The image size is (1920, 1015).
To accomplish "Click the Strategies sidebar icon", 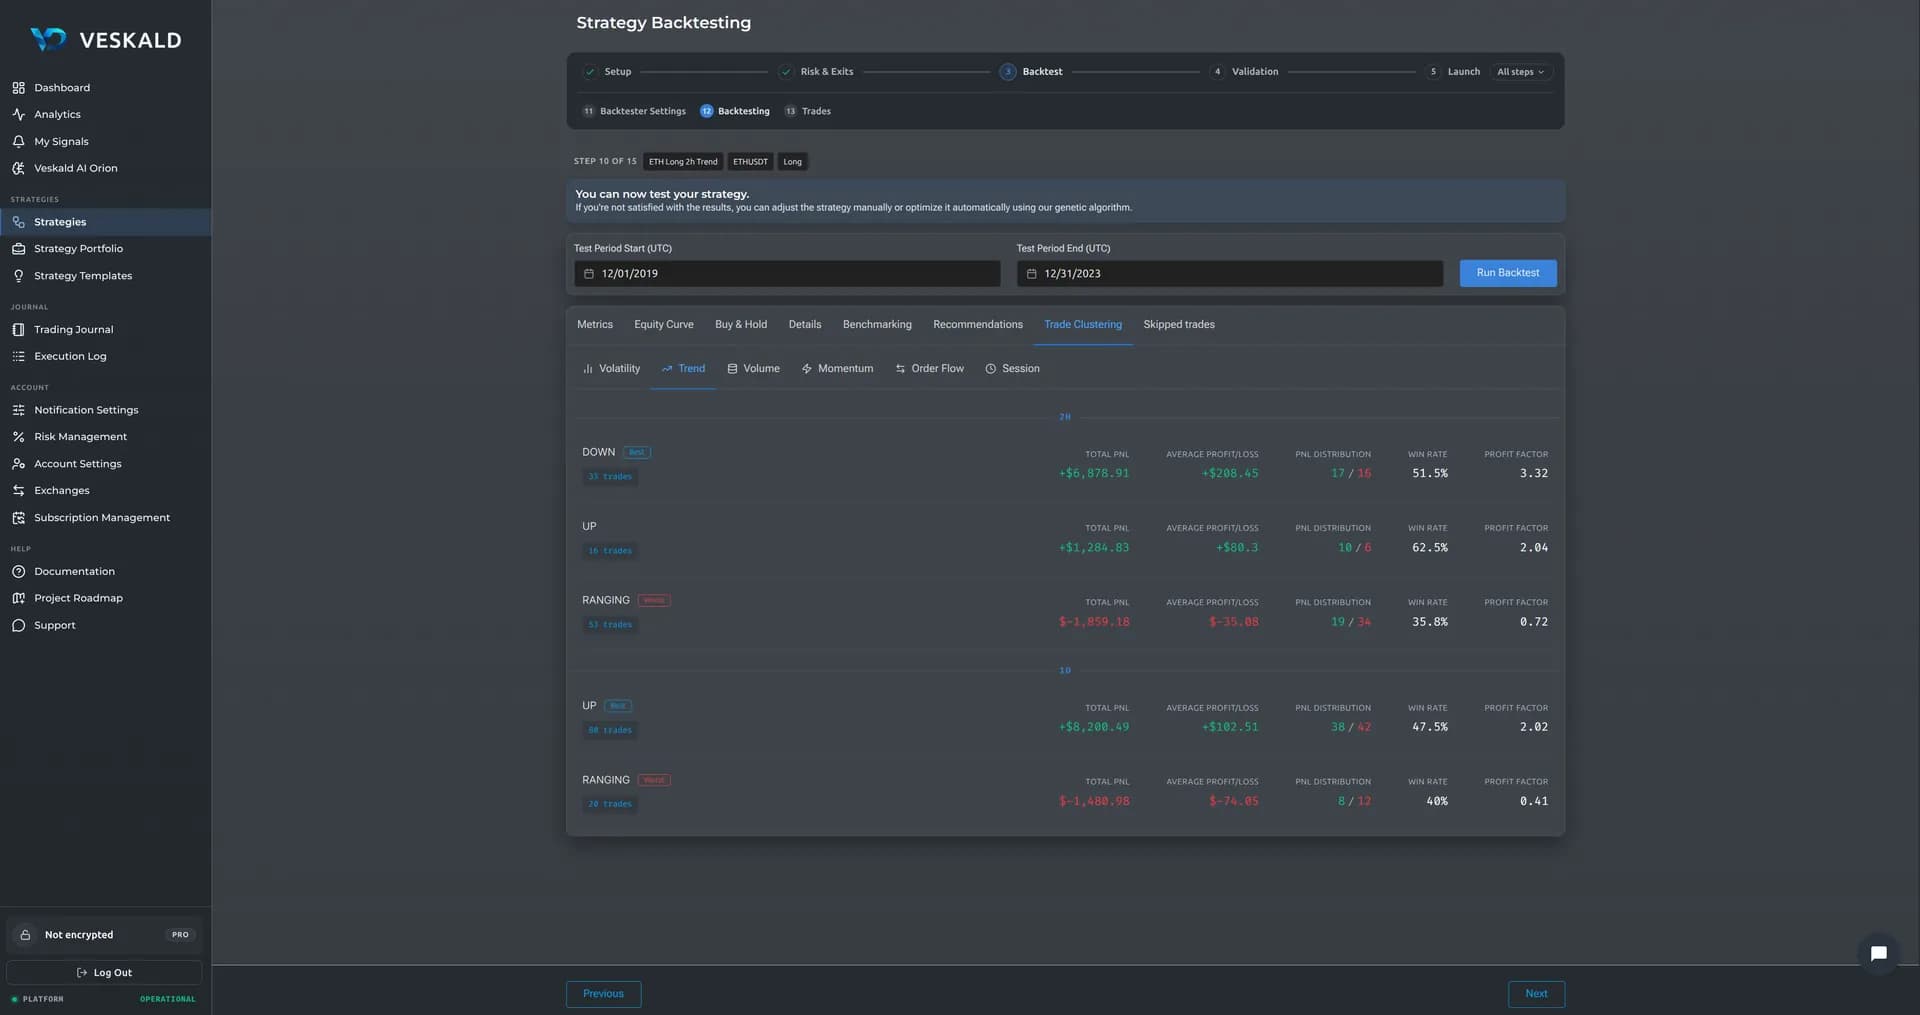I will click(x=18, y=222).
